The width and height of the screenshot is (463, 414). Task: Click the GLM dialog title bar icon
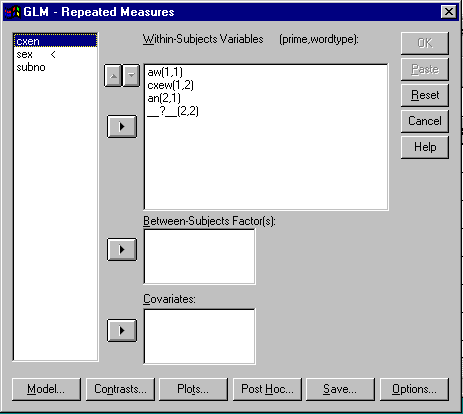click(13, 12)
